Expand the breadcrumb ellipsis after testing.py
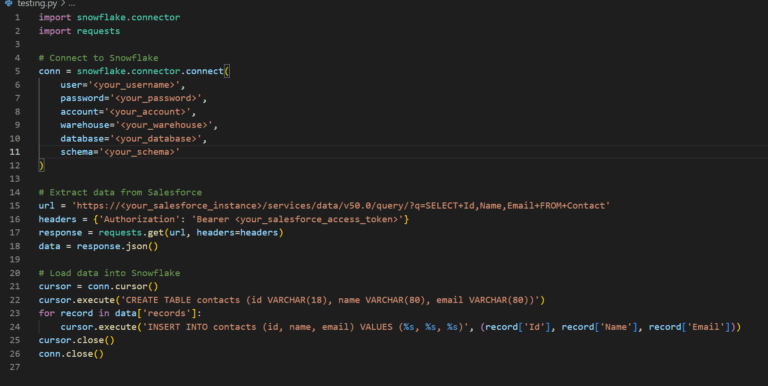The width and height of the screenshot is (768, 386). (72, 4)
